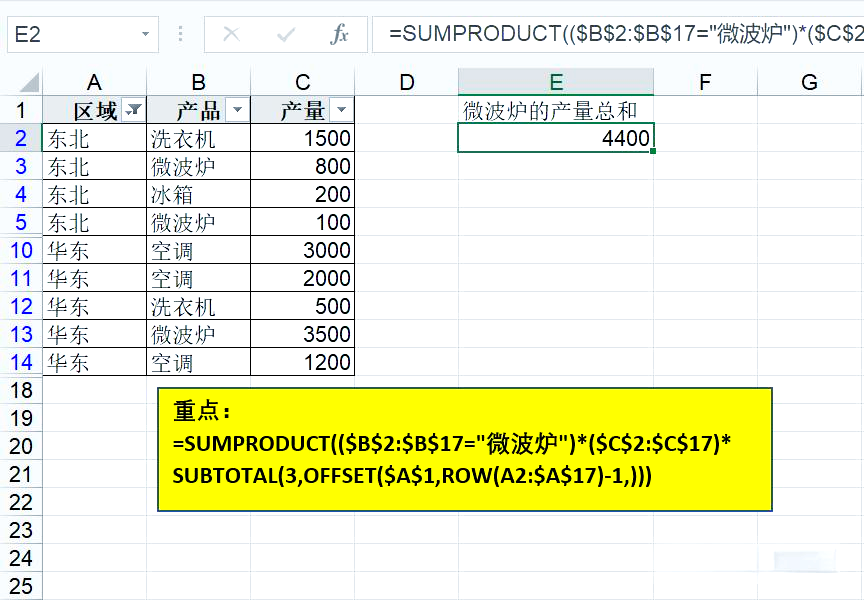Viewport: 864px width, 600px height.
Task: Select row 2 header
Action: point(21,138)
